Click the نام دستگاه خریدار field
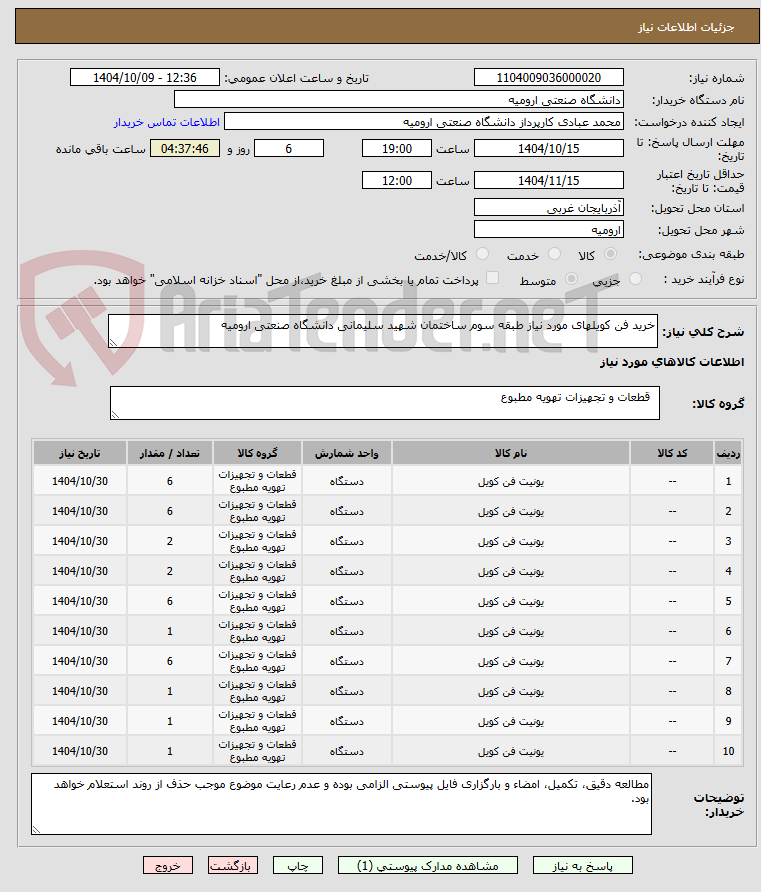This screenshot has height=892, width=761. point(398,100)
